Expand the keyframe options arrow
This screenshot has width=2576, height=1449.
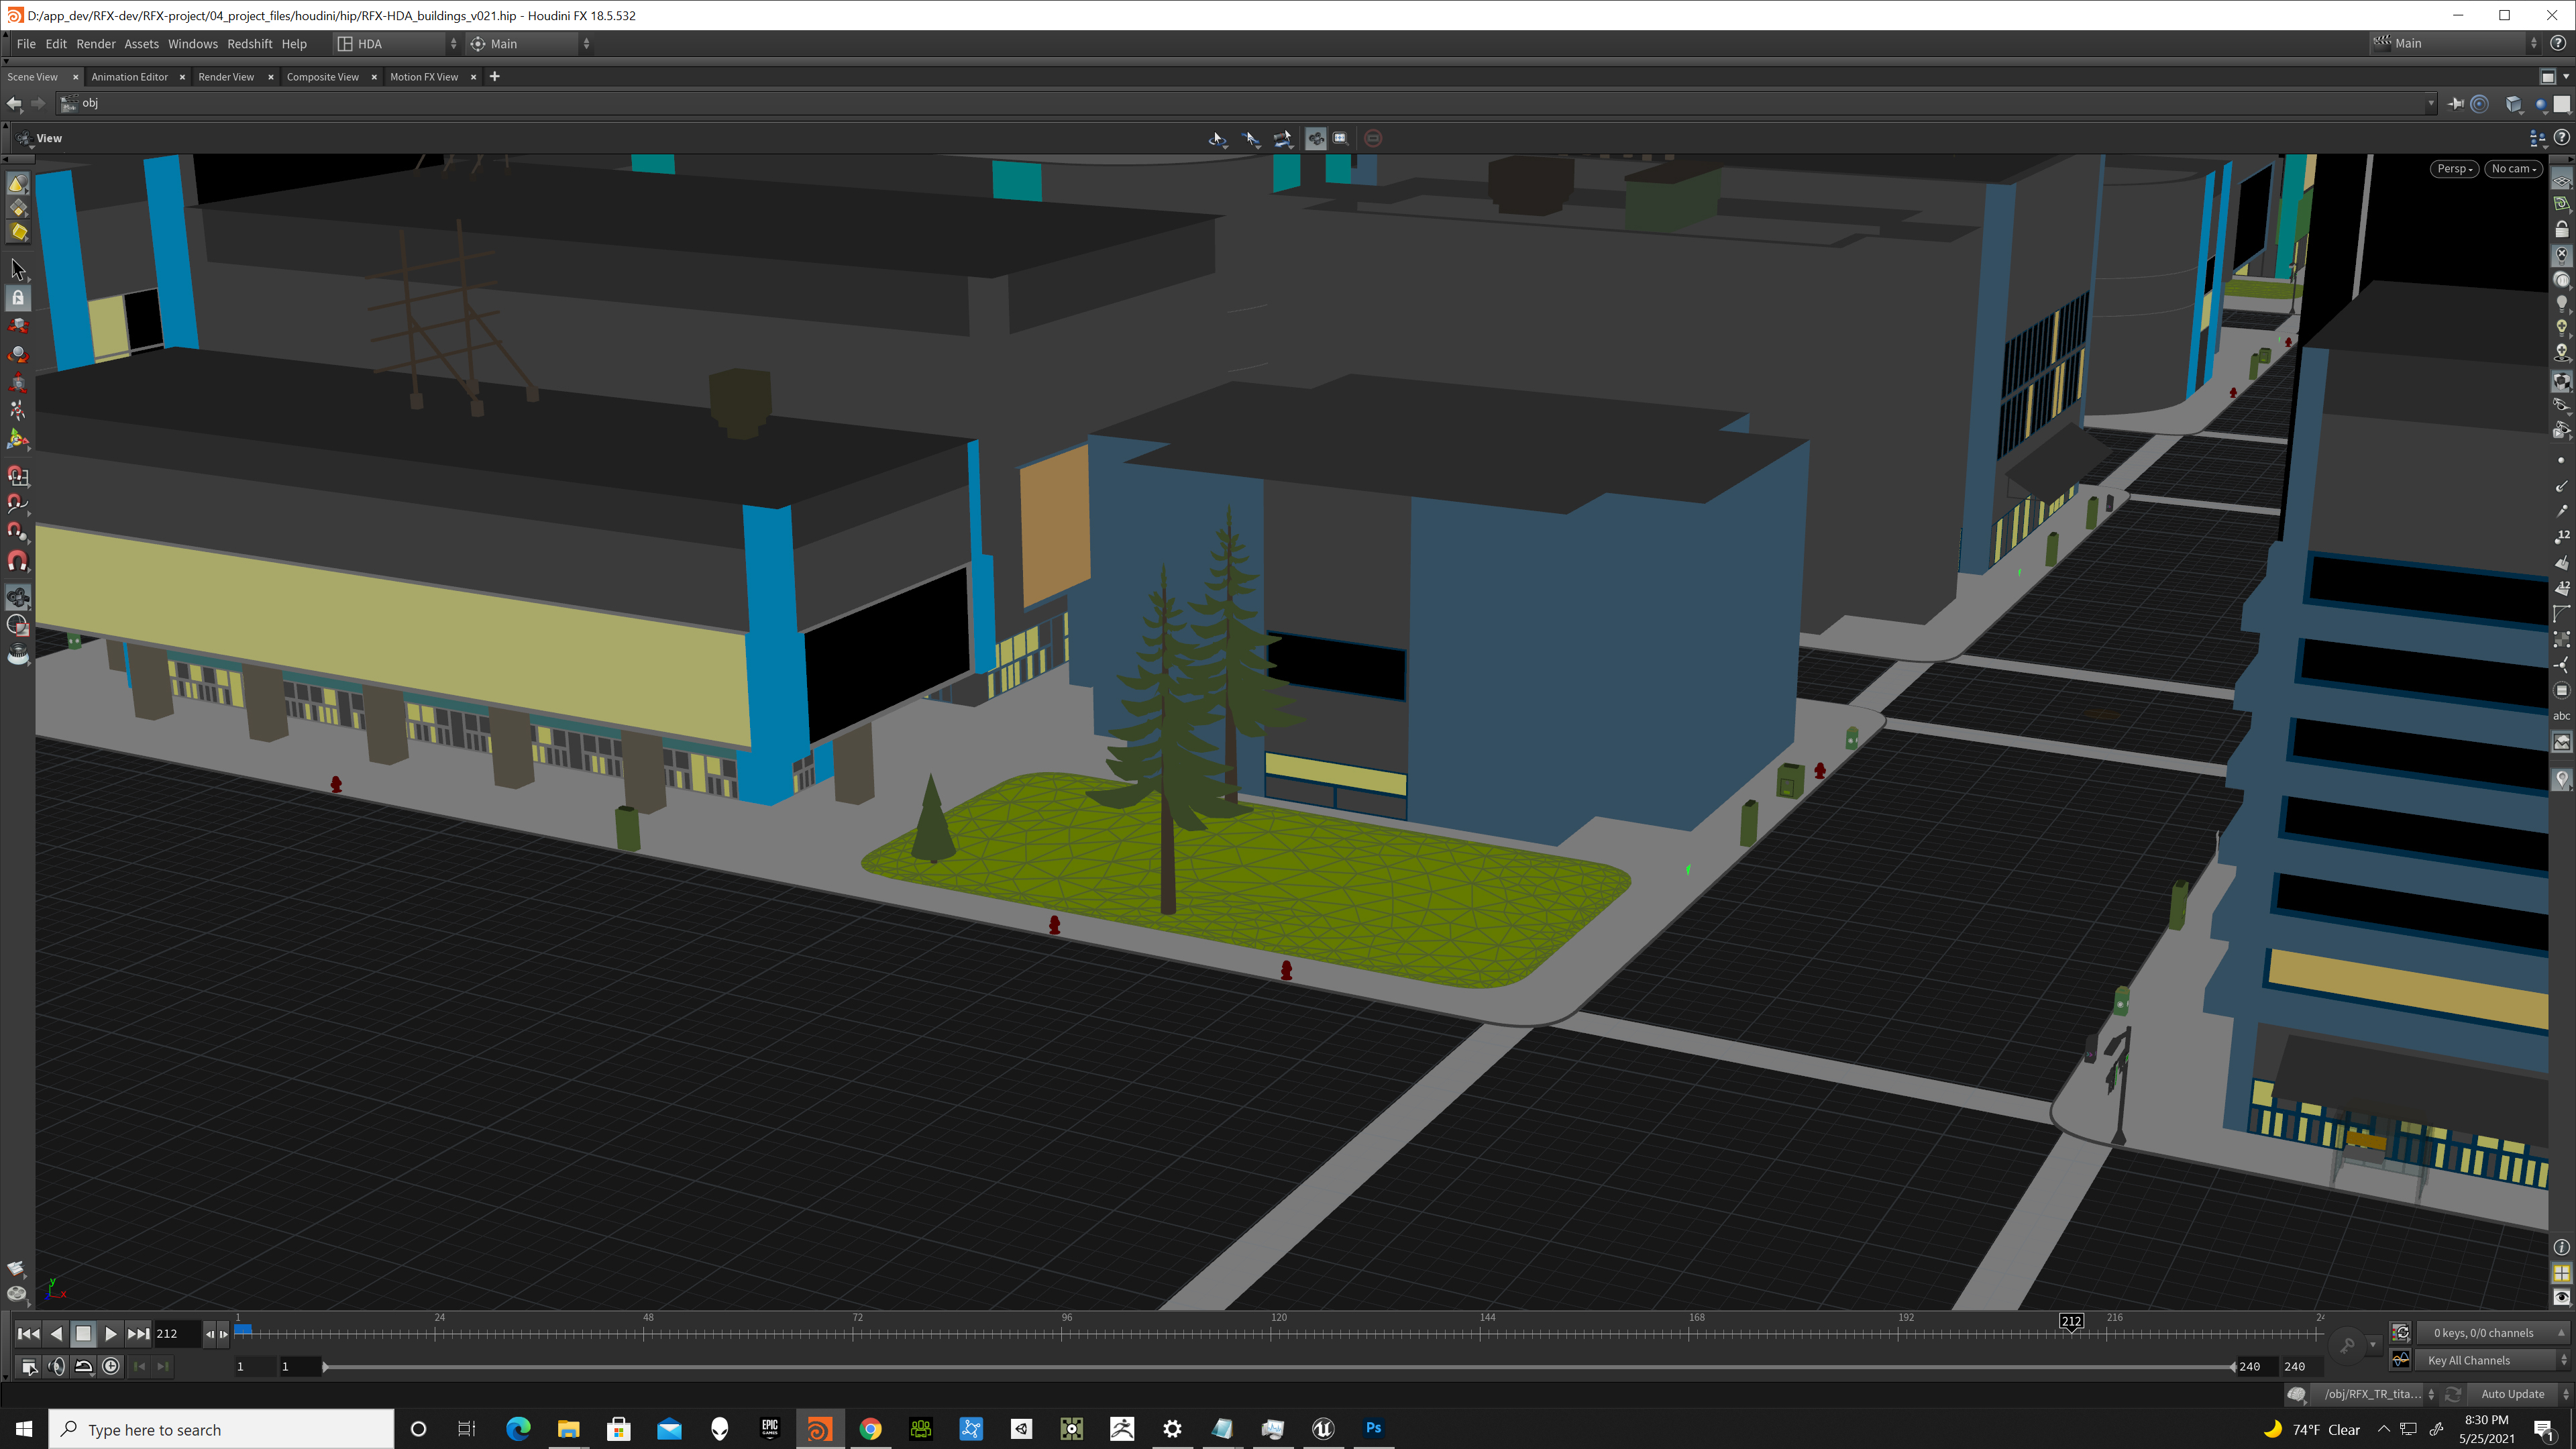click(2373, 1345)
